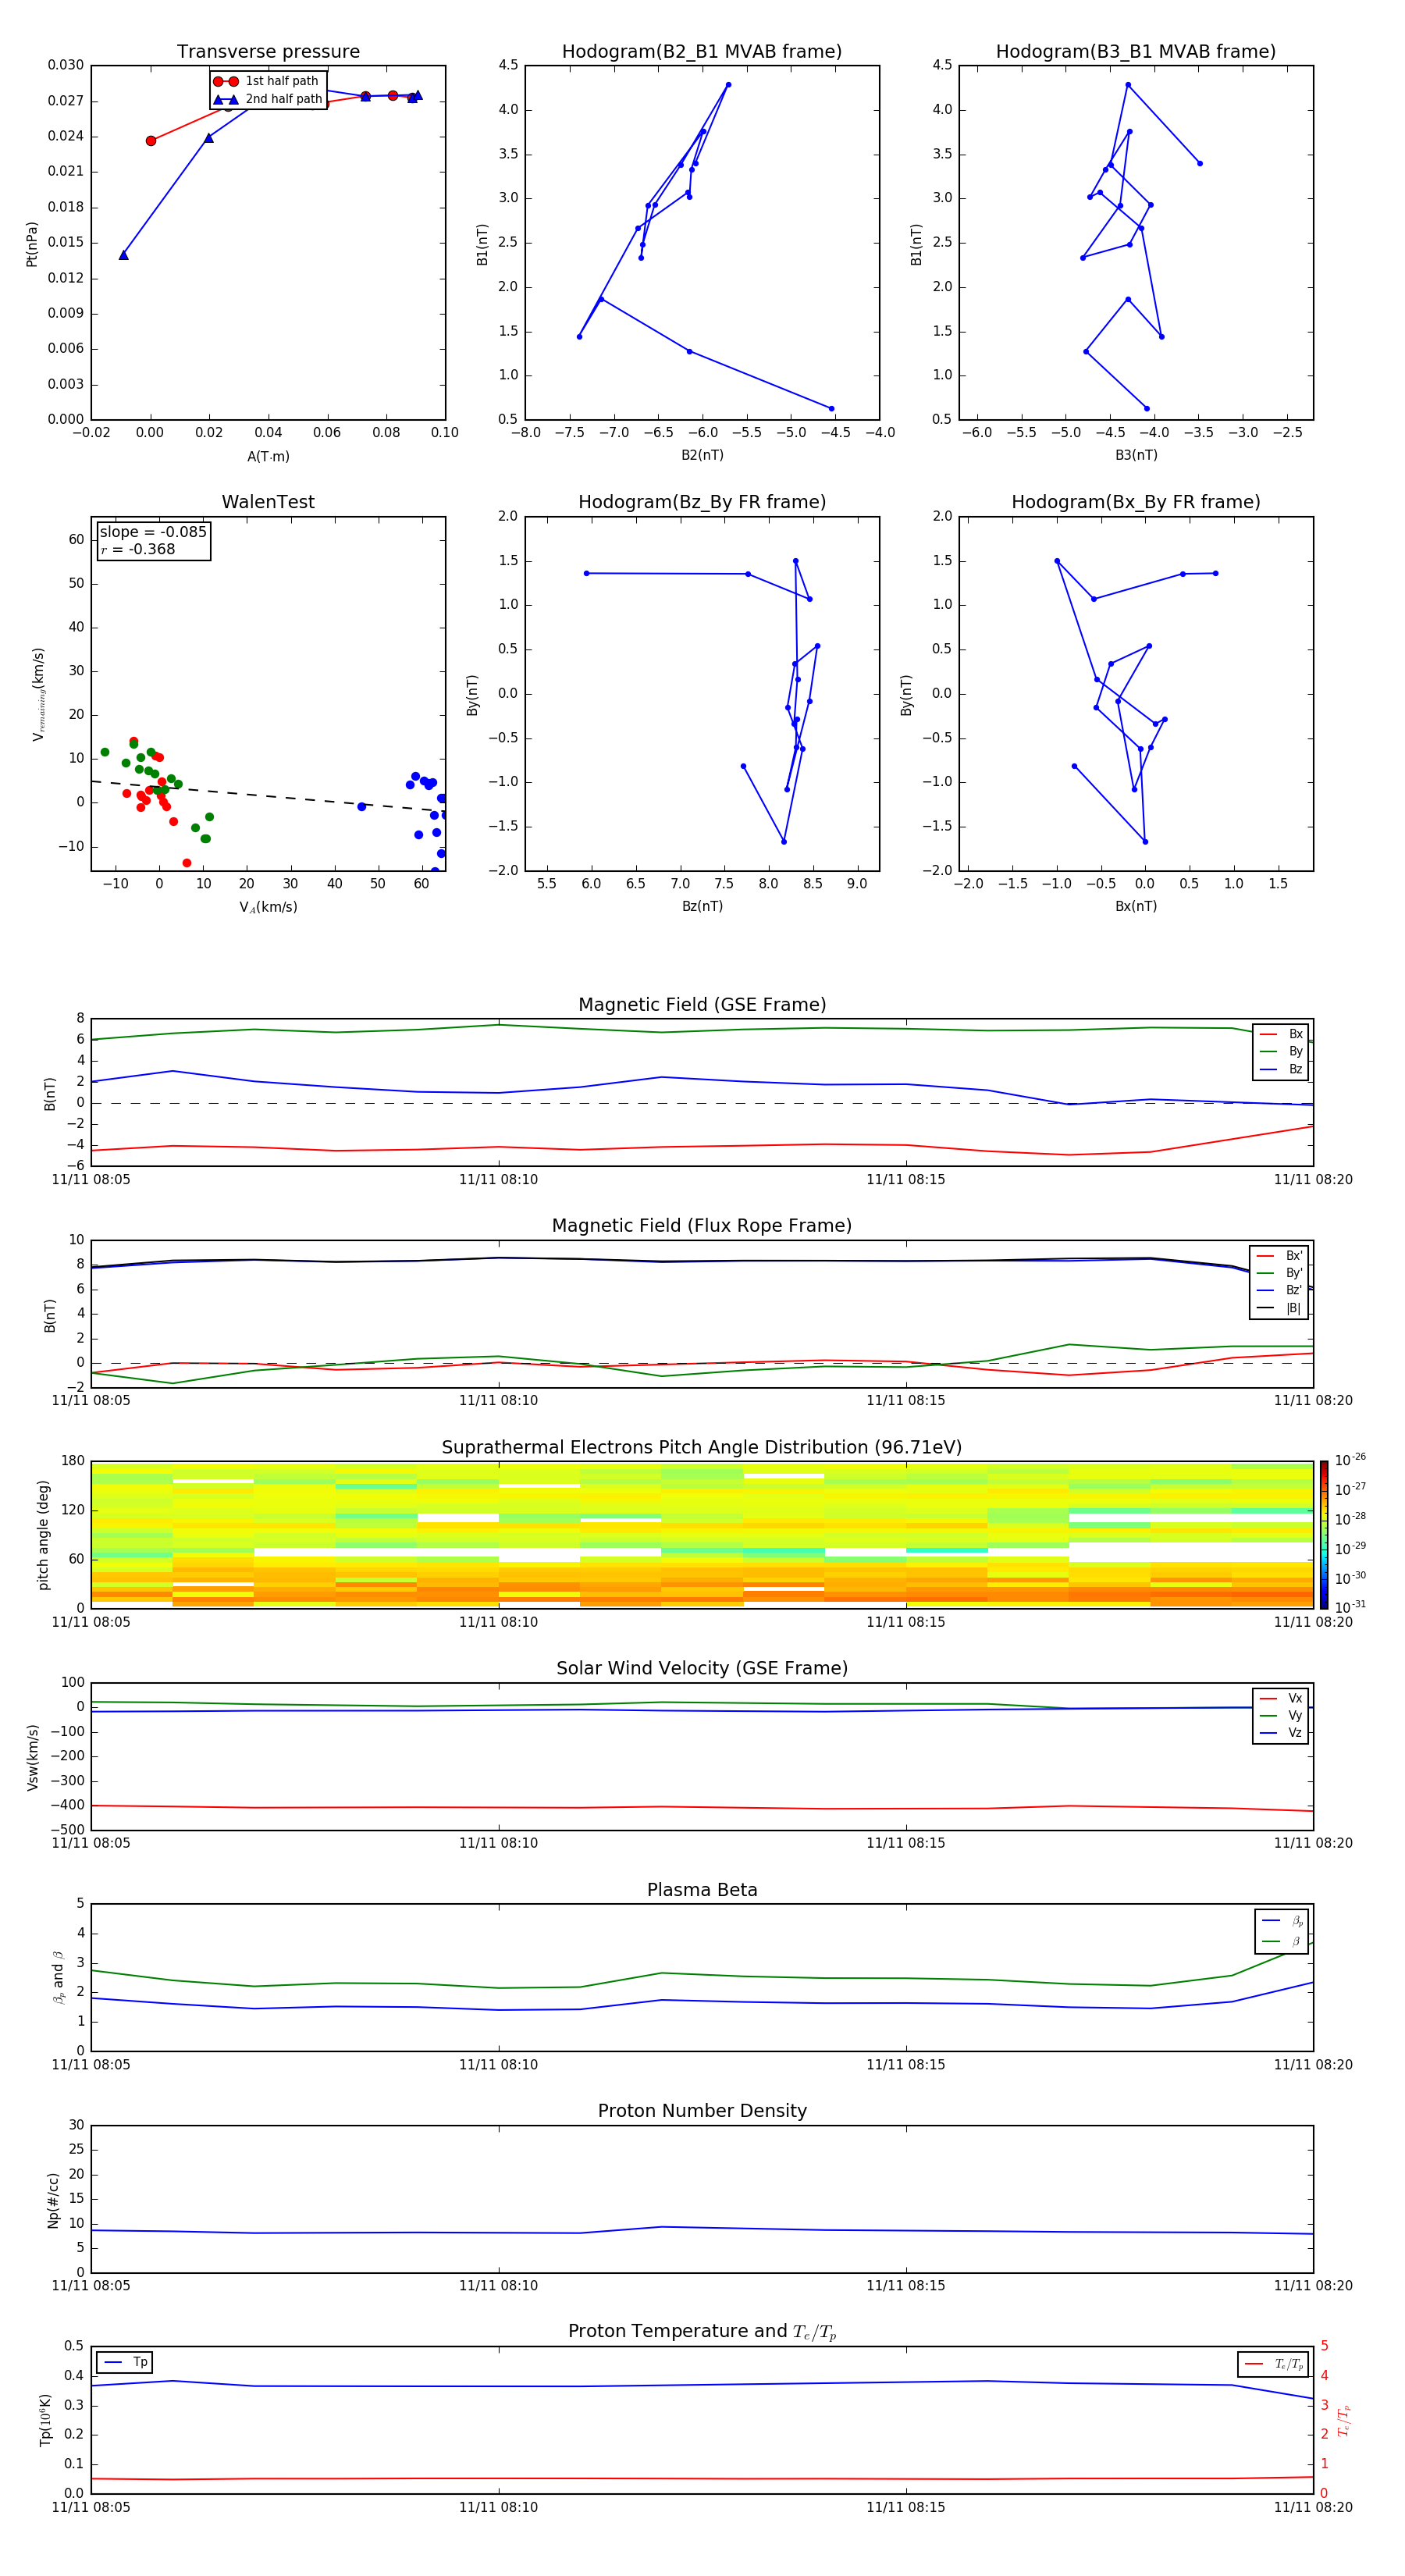Image resolution: width=1405 pixels, height=2576 pixels.
Task: Click the By' legend entry in flux rope panel
Action: tap(1280, 1274)
